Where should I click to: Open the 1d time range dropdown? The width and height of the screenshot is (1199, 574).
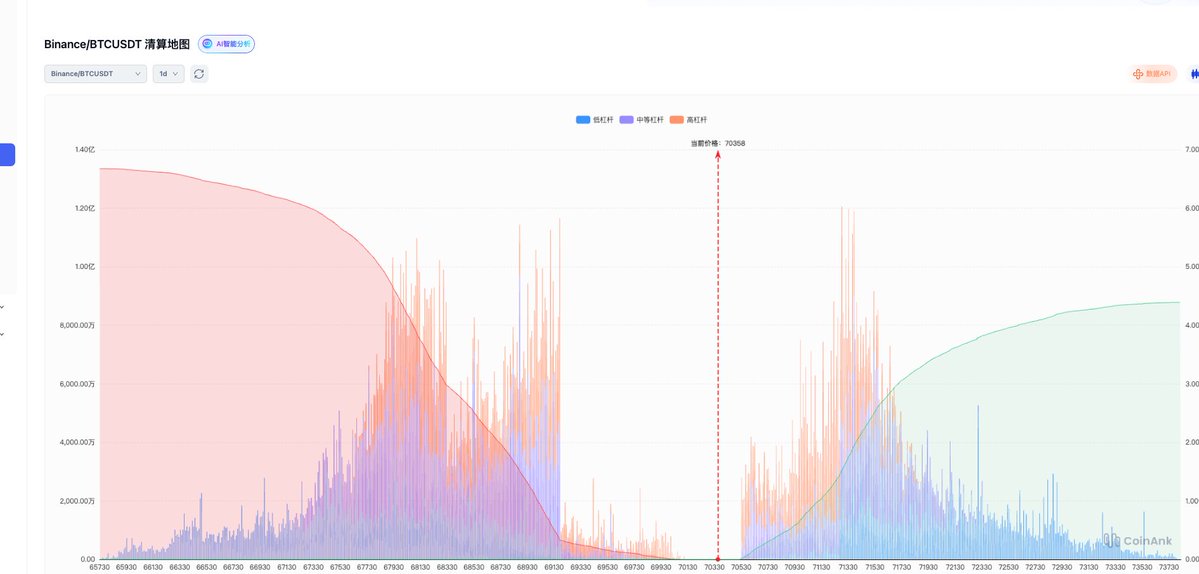168,73
